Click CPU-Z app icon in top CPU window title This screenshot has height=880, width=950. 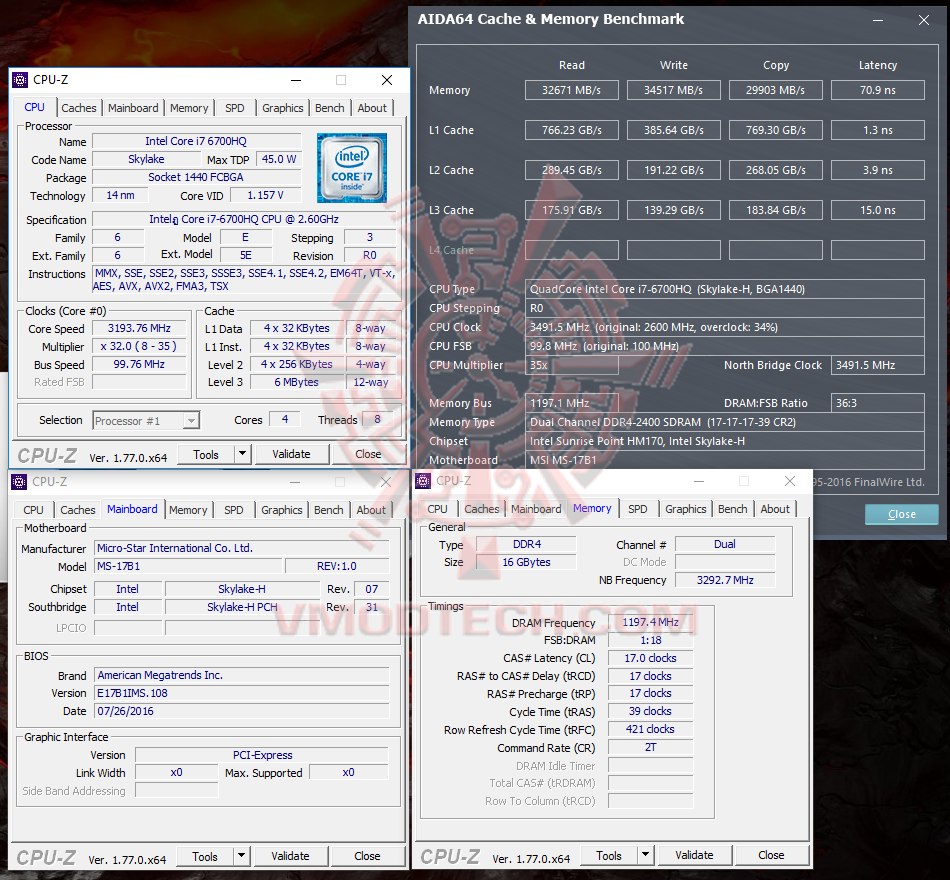click(x=20, y=80)
